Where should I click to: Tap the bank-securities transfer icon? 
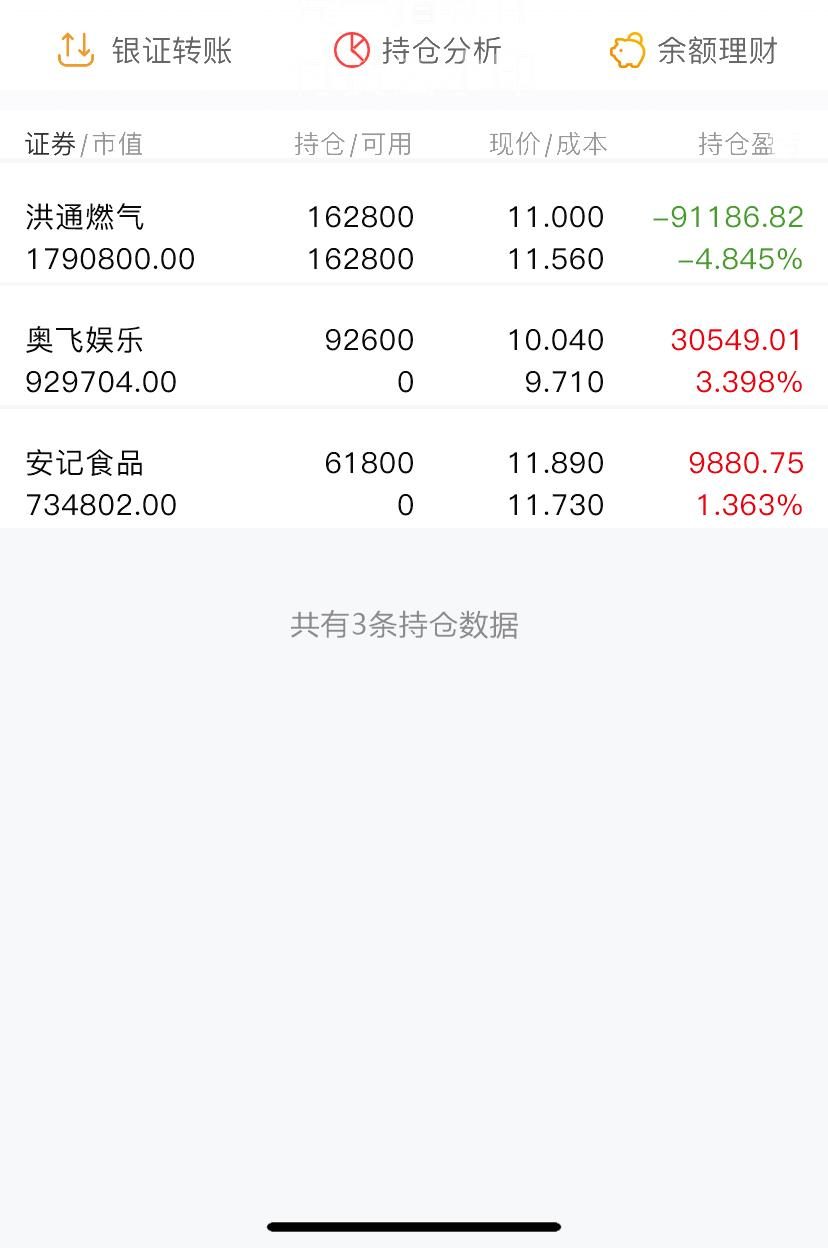(x=76, y=50)
